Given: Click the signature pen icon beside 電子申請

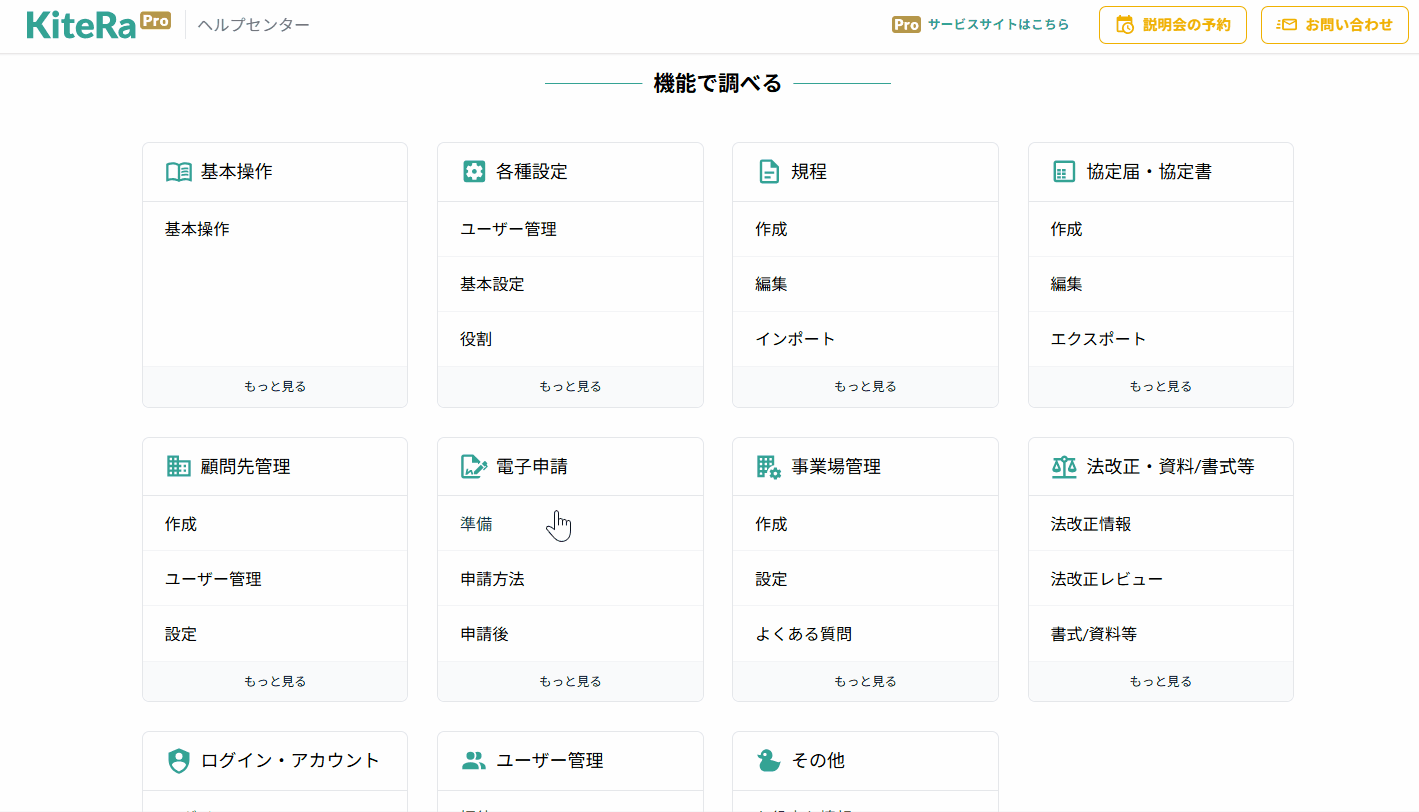Looking at the screenshot, I should (474, 466).
